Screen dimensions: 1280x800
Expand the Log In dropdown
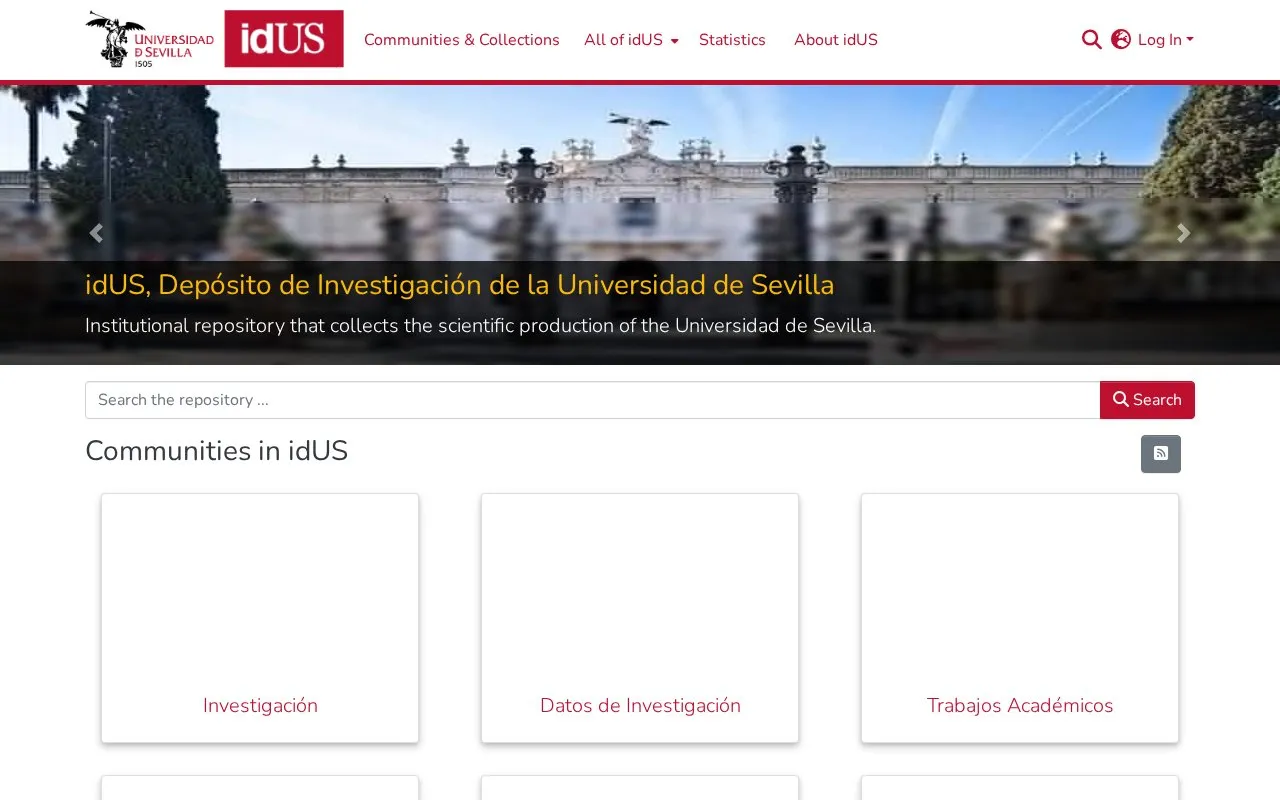tap(1166, 40)
